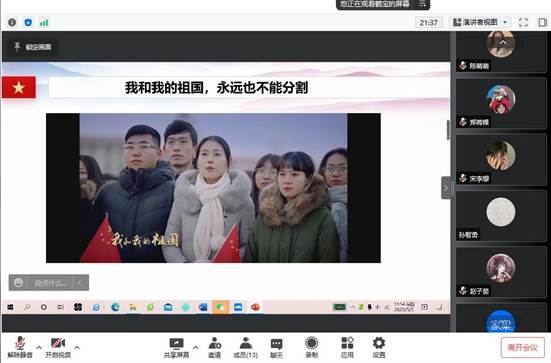Screen dimensions: 551x363
Task: Toggle 解除静音 microphone button
Action: point(20,348)
